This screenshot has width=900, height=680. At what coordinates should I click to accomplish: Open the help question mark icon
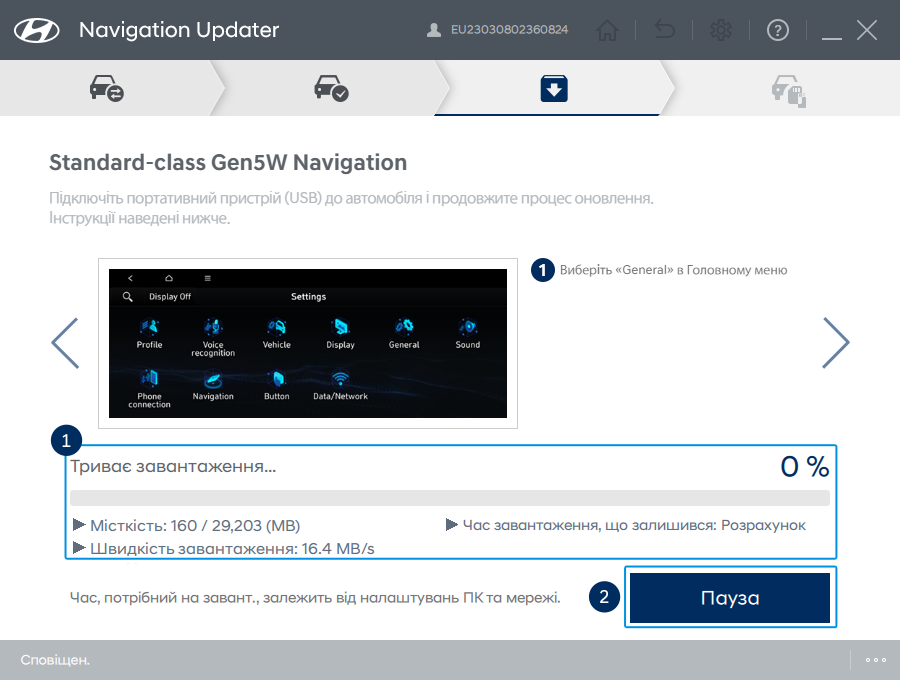coord(778,30)
